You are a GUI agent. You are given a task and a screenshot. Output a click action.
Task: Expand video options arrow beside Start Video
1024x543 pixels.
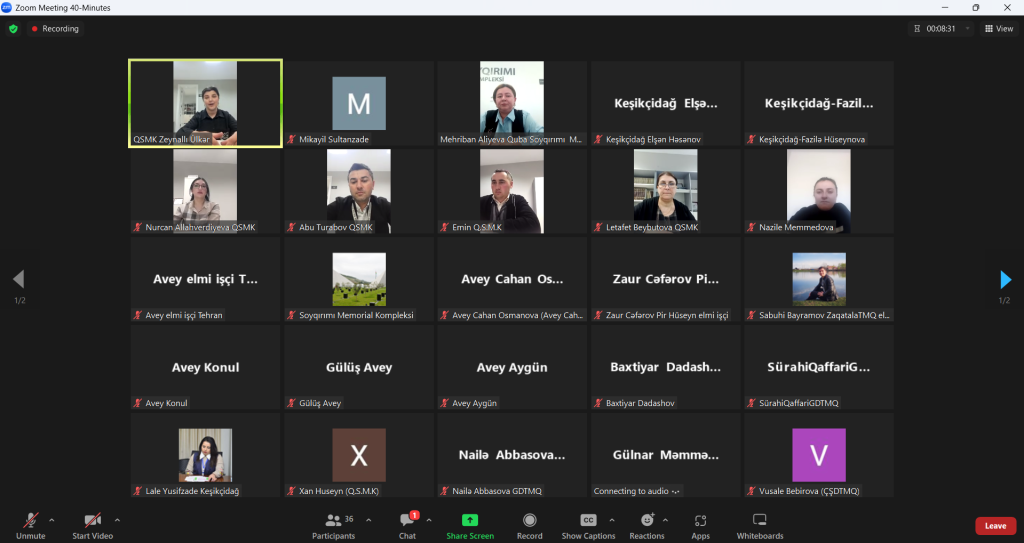(117, 520)
